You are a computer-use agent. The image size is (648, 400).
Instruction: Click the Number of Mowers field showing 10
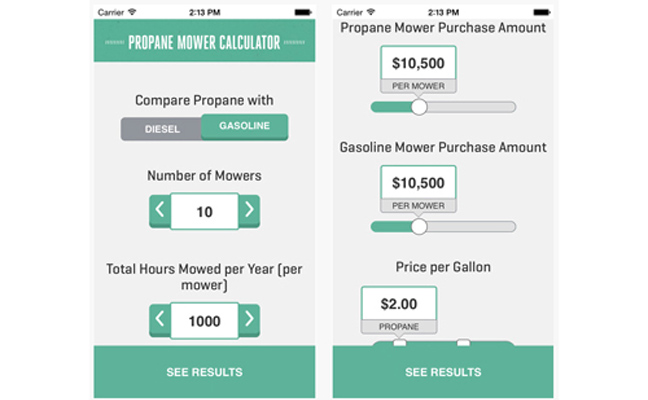click(204, 211)
